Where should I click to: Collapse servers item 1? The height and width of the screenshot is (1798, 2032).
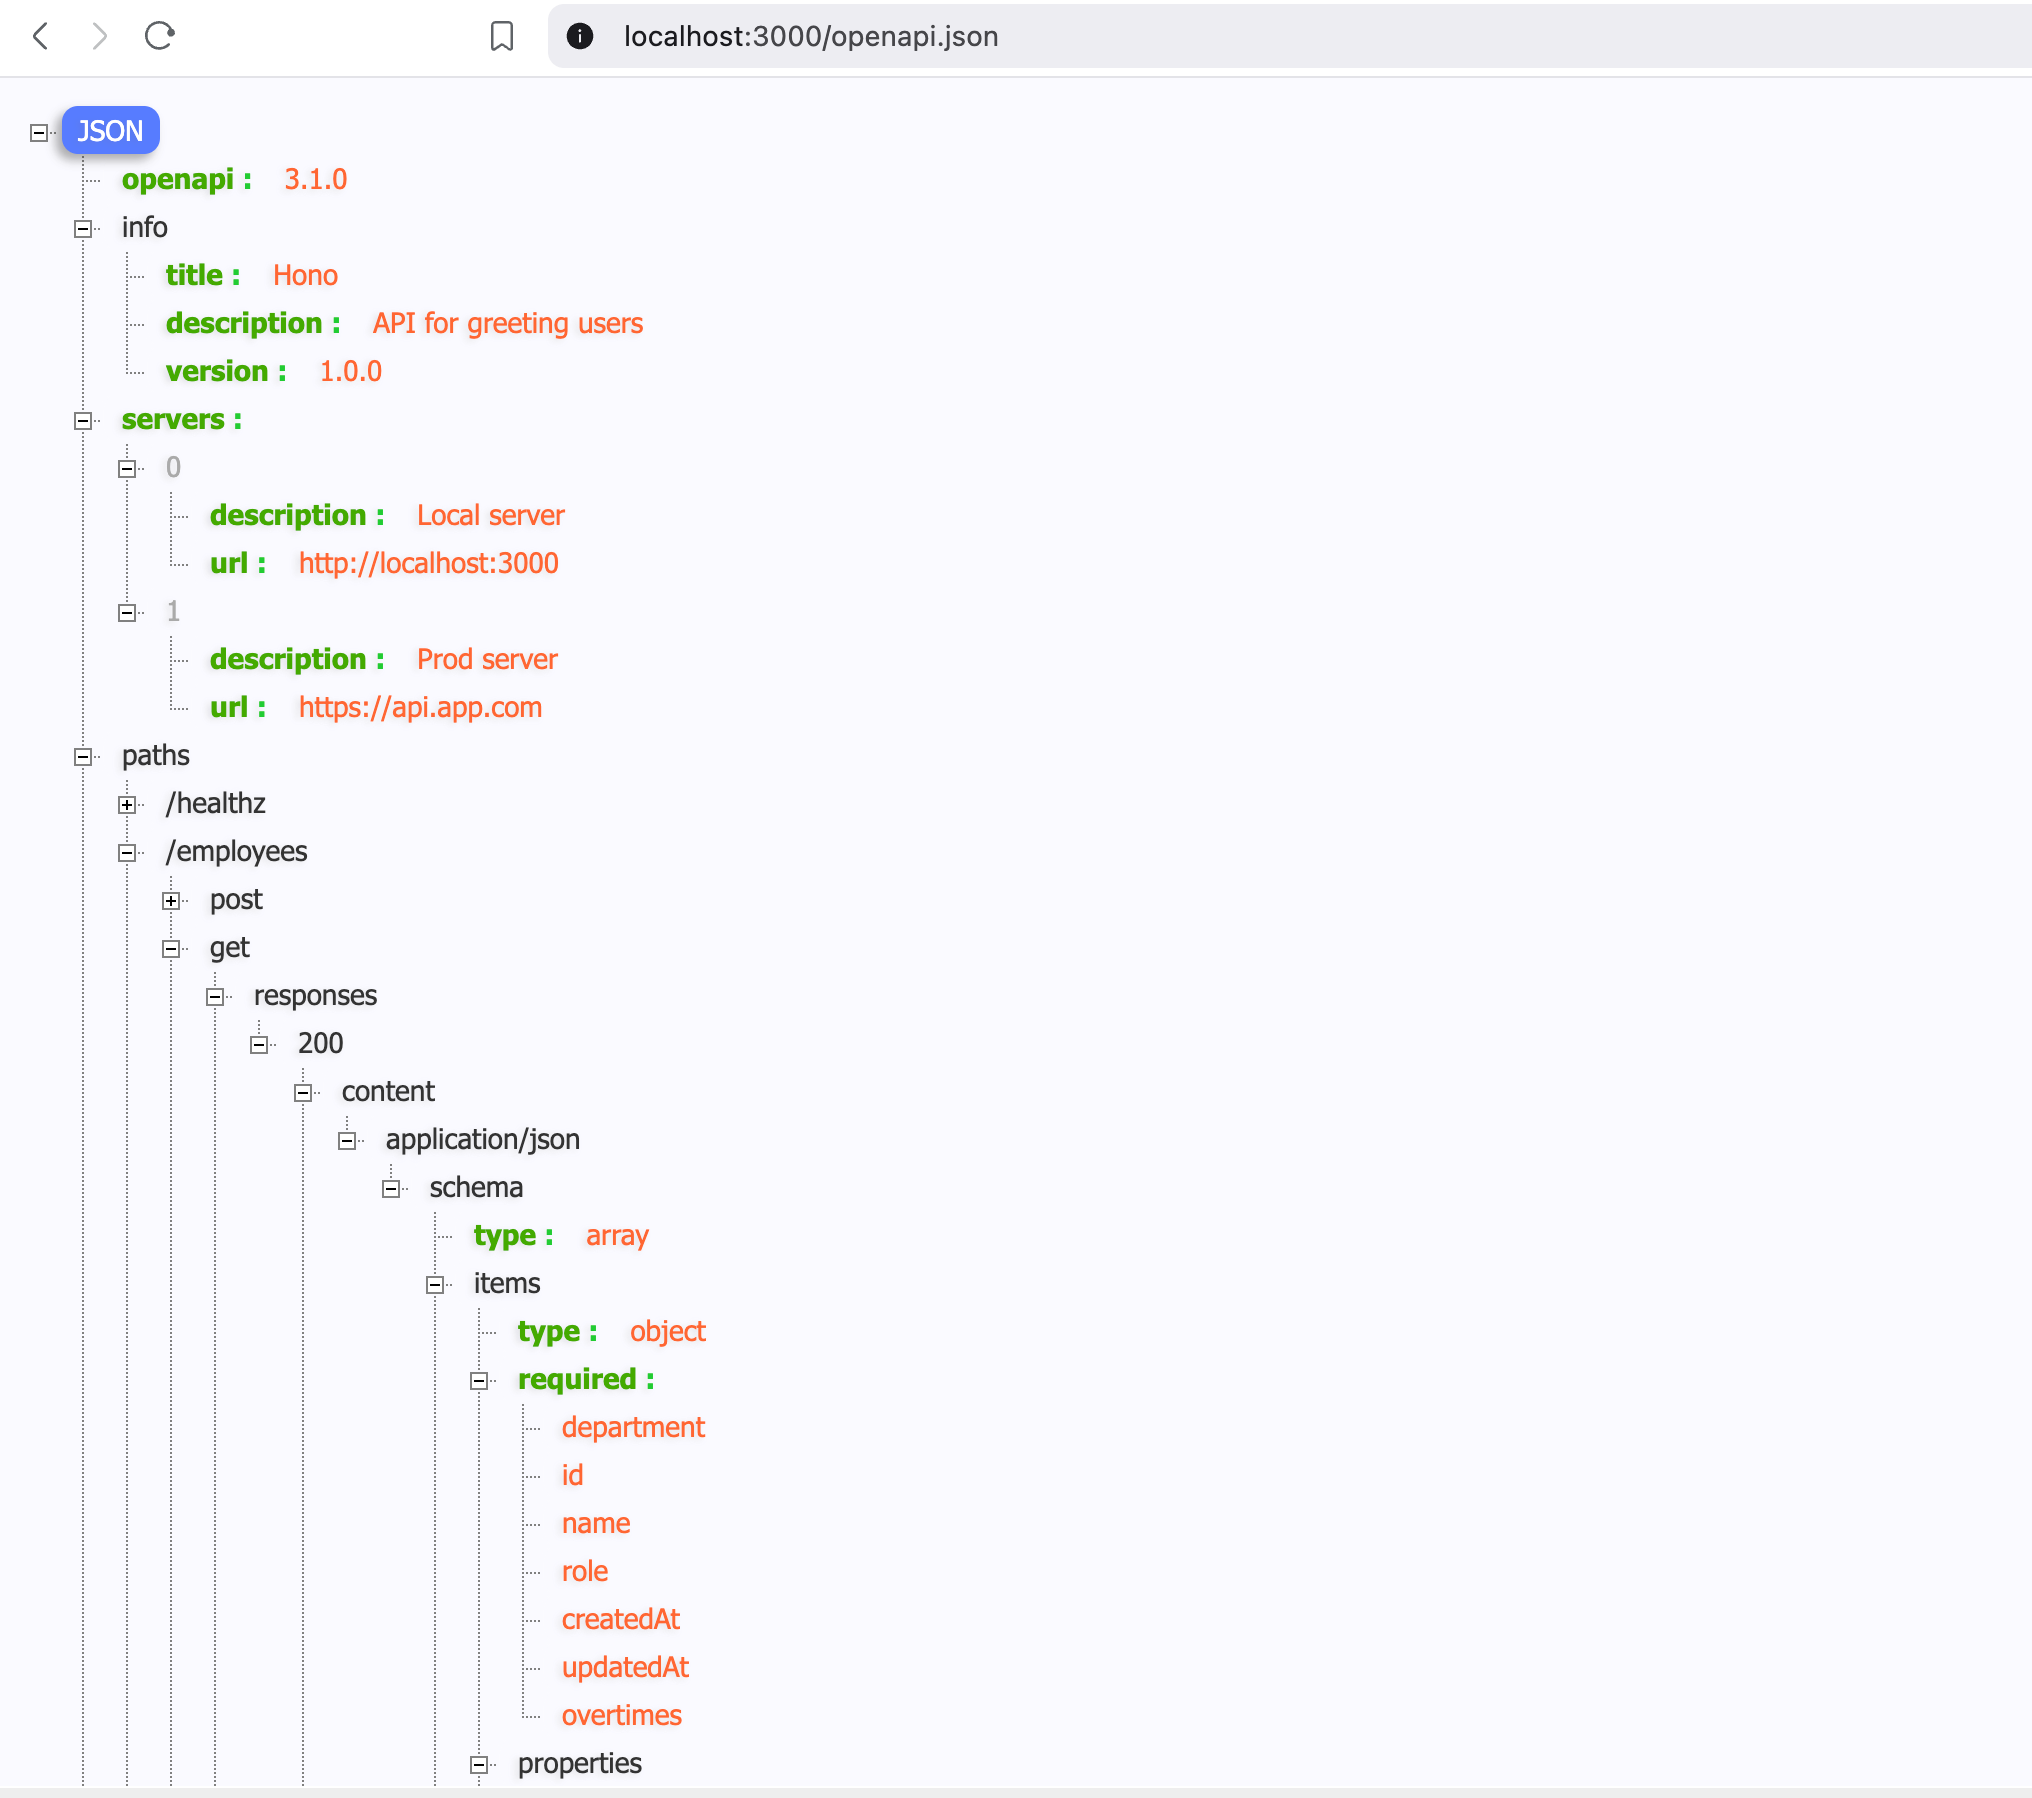127,612
